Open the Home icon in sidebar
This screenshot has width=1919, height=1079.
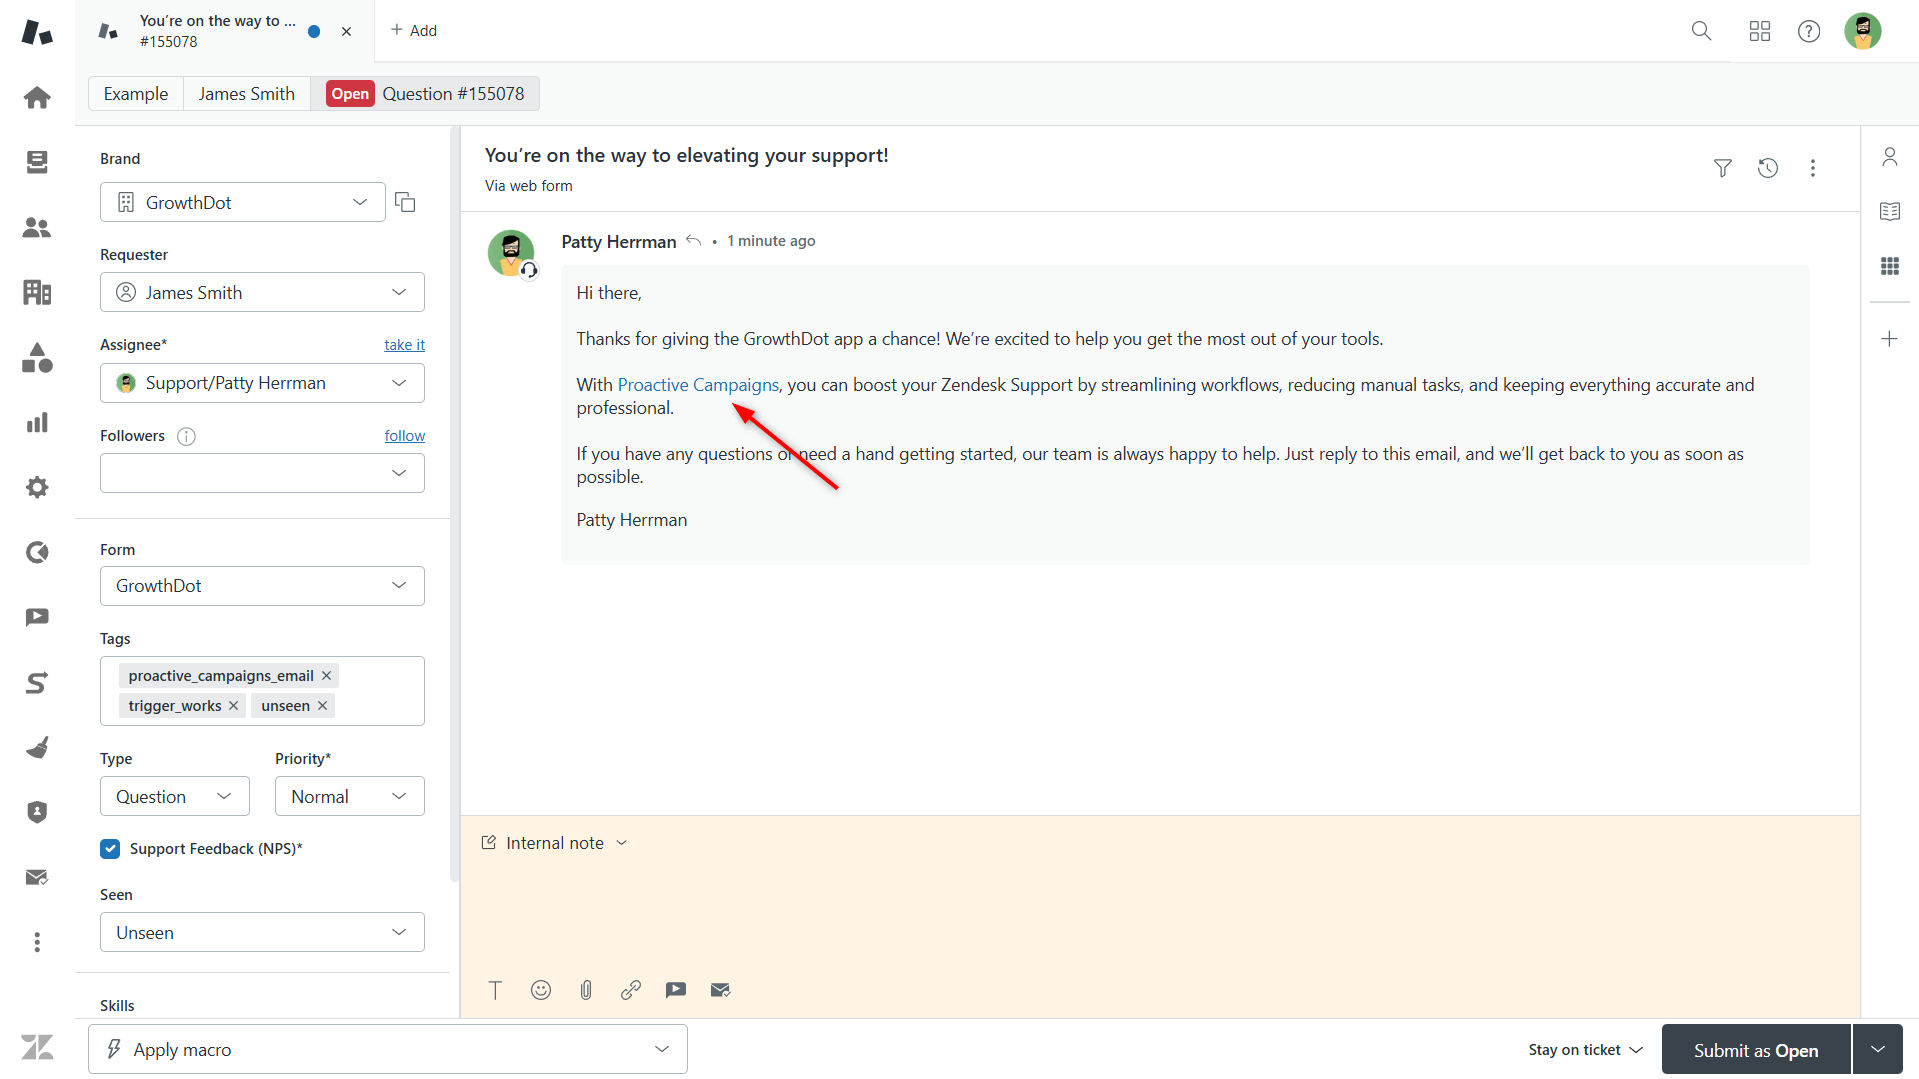pyautogui.click(x=37, y=97)
